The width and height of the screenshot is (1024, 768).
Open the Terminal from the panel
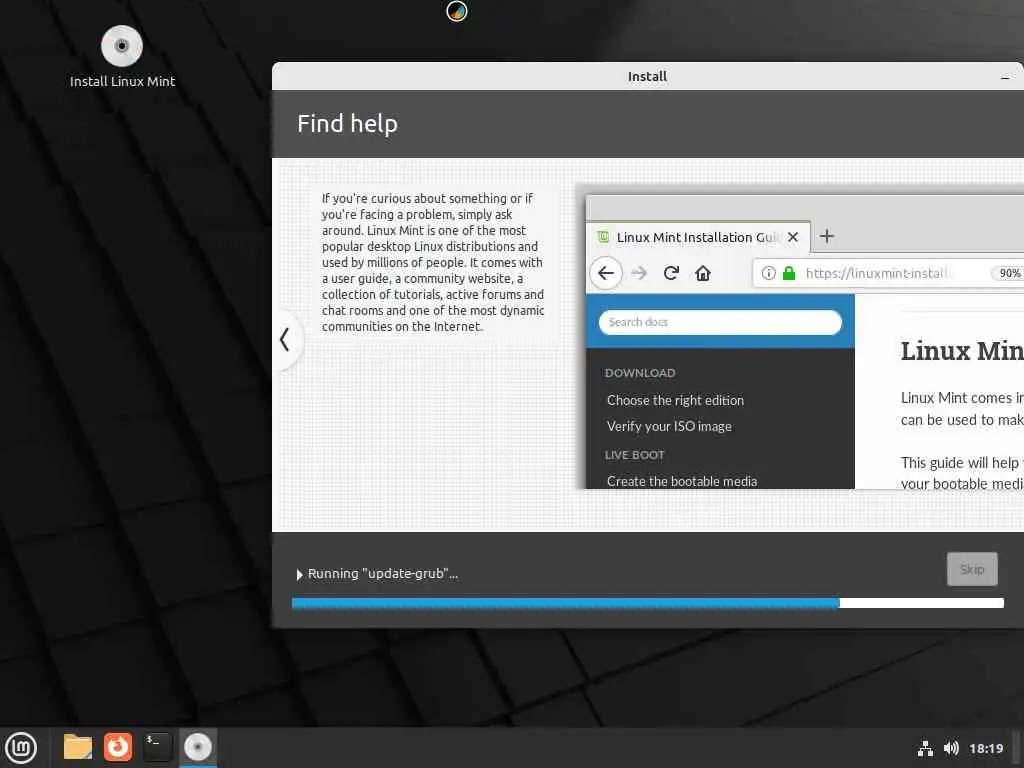coord(157,747)
